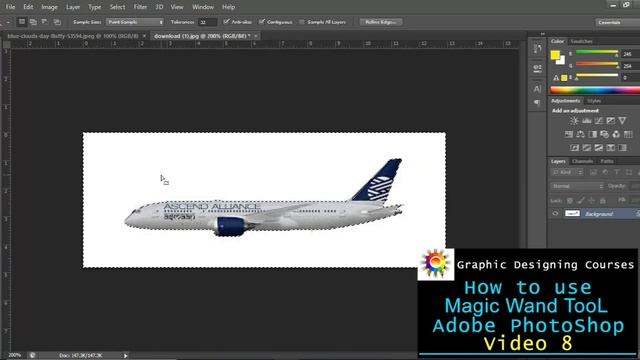
Task: Click the Refine Edge button
Action: click(x=381, y=22)
